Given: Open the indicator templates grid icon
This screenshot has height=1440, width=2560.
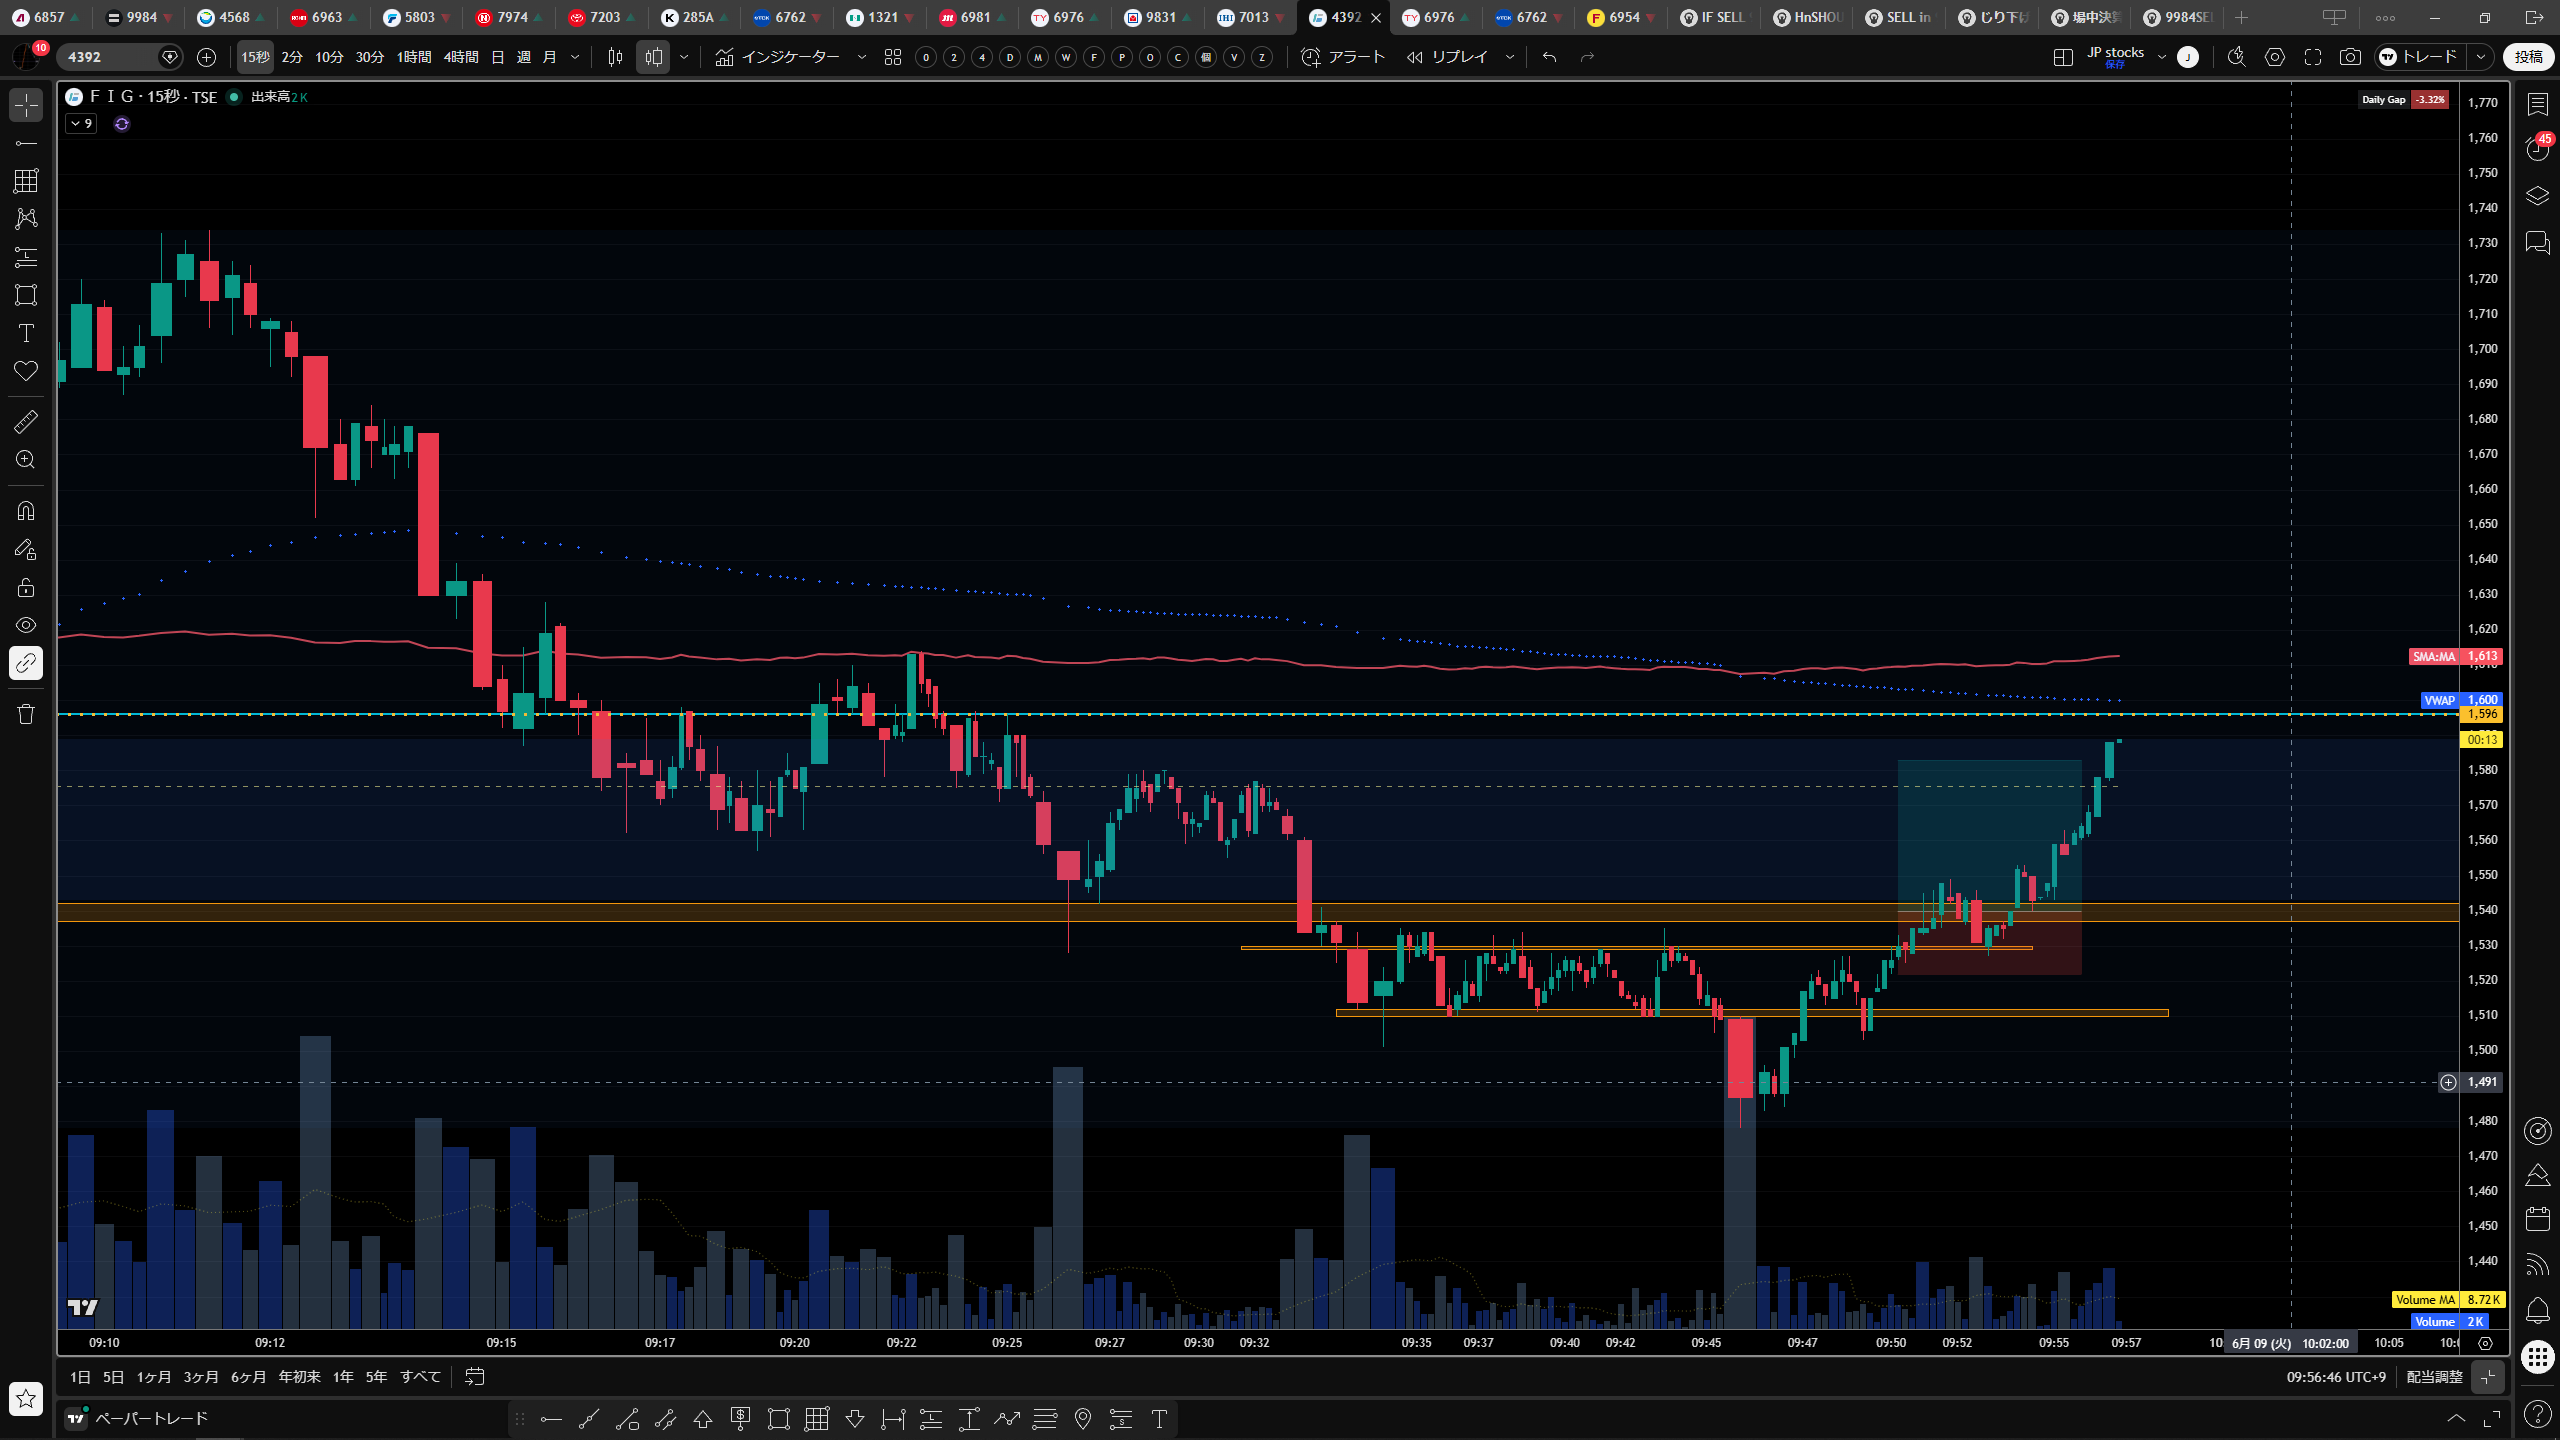Looking at the screenshot, I should [x=893, y=57].
